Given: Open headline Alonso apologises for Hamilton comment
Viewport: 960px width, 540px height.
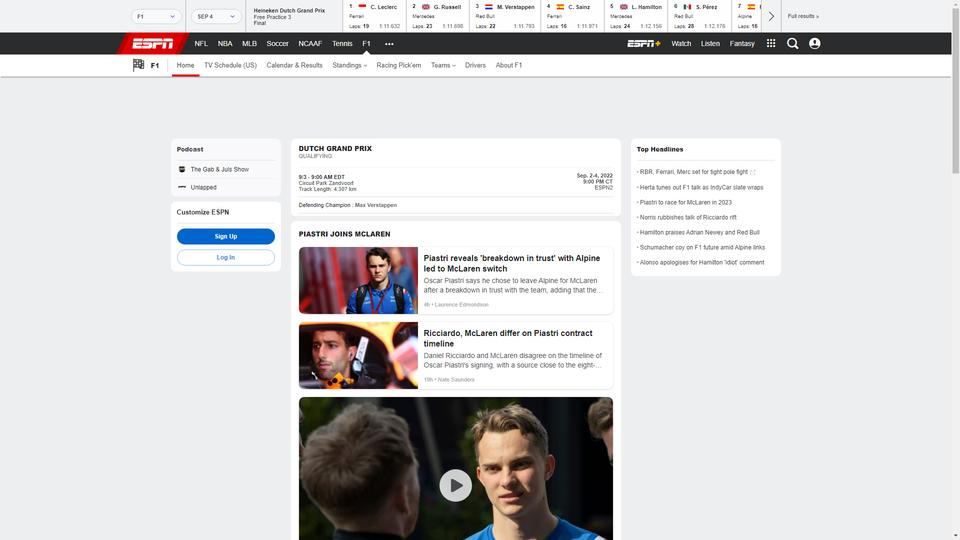Looking at the screenshot, I should point(702,263).
